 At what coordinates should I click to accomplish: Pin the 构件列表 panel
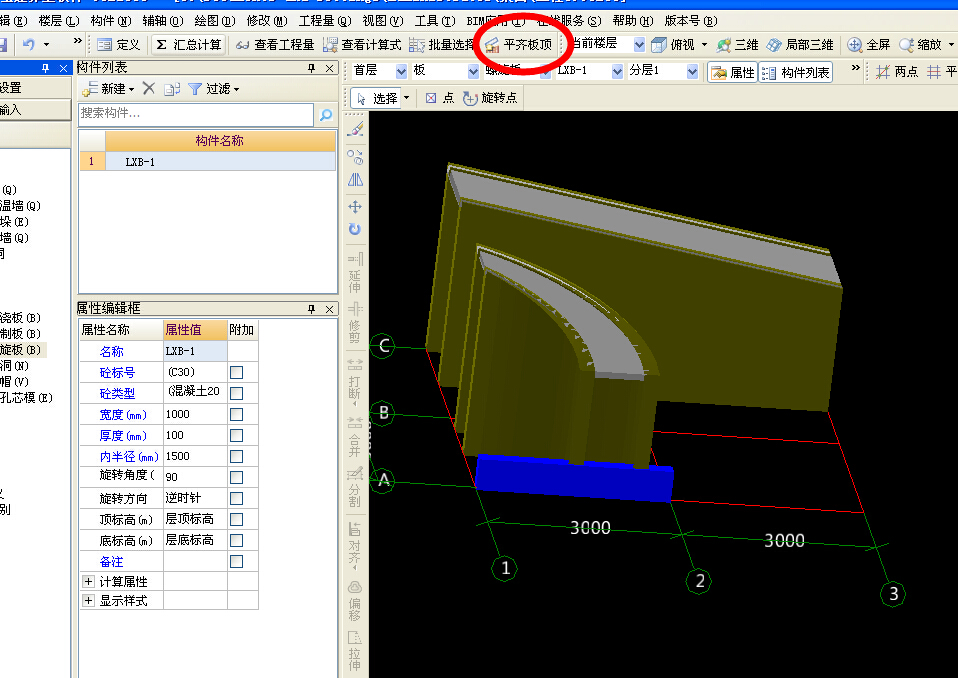(312, 68)
